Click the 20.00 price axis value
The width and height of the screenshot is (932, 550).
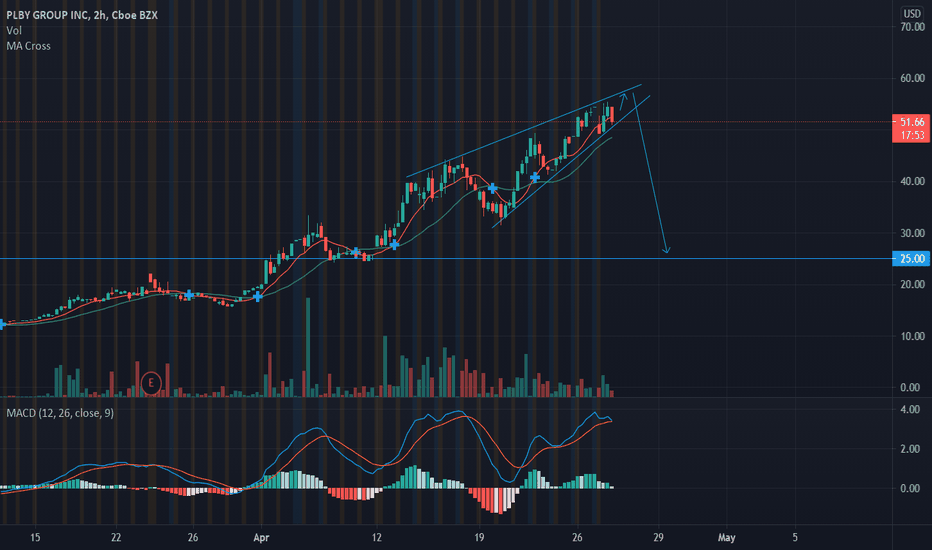click(912, 284)
